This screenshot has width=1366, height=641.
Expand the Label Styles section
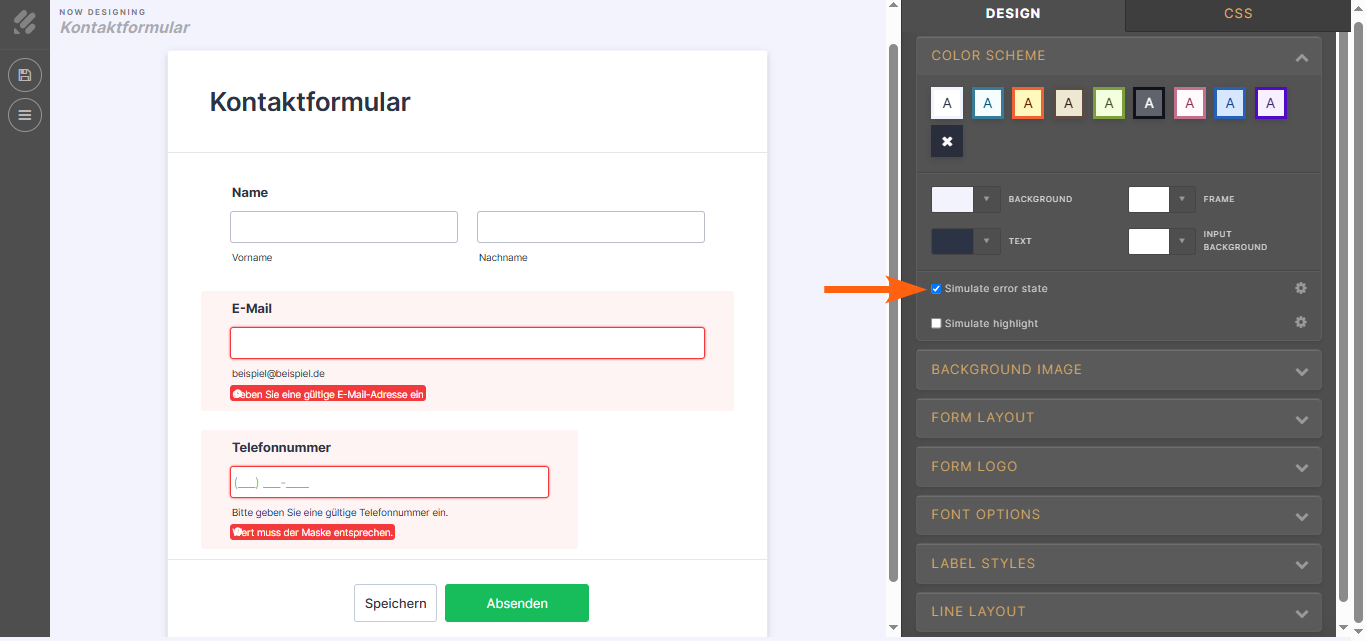pos(1119,564)
